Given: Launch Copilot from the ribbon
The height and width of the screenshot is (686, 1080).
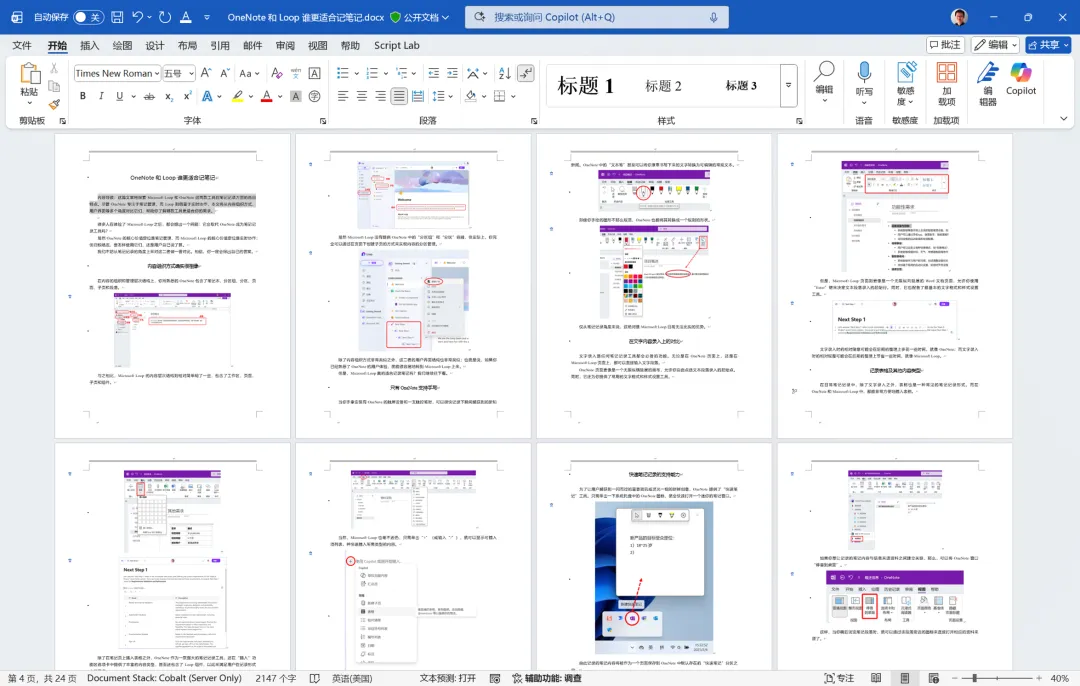Looking at the screenshot, I should click(x=1021, y=79).
